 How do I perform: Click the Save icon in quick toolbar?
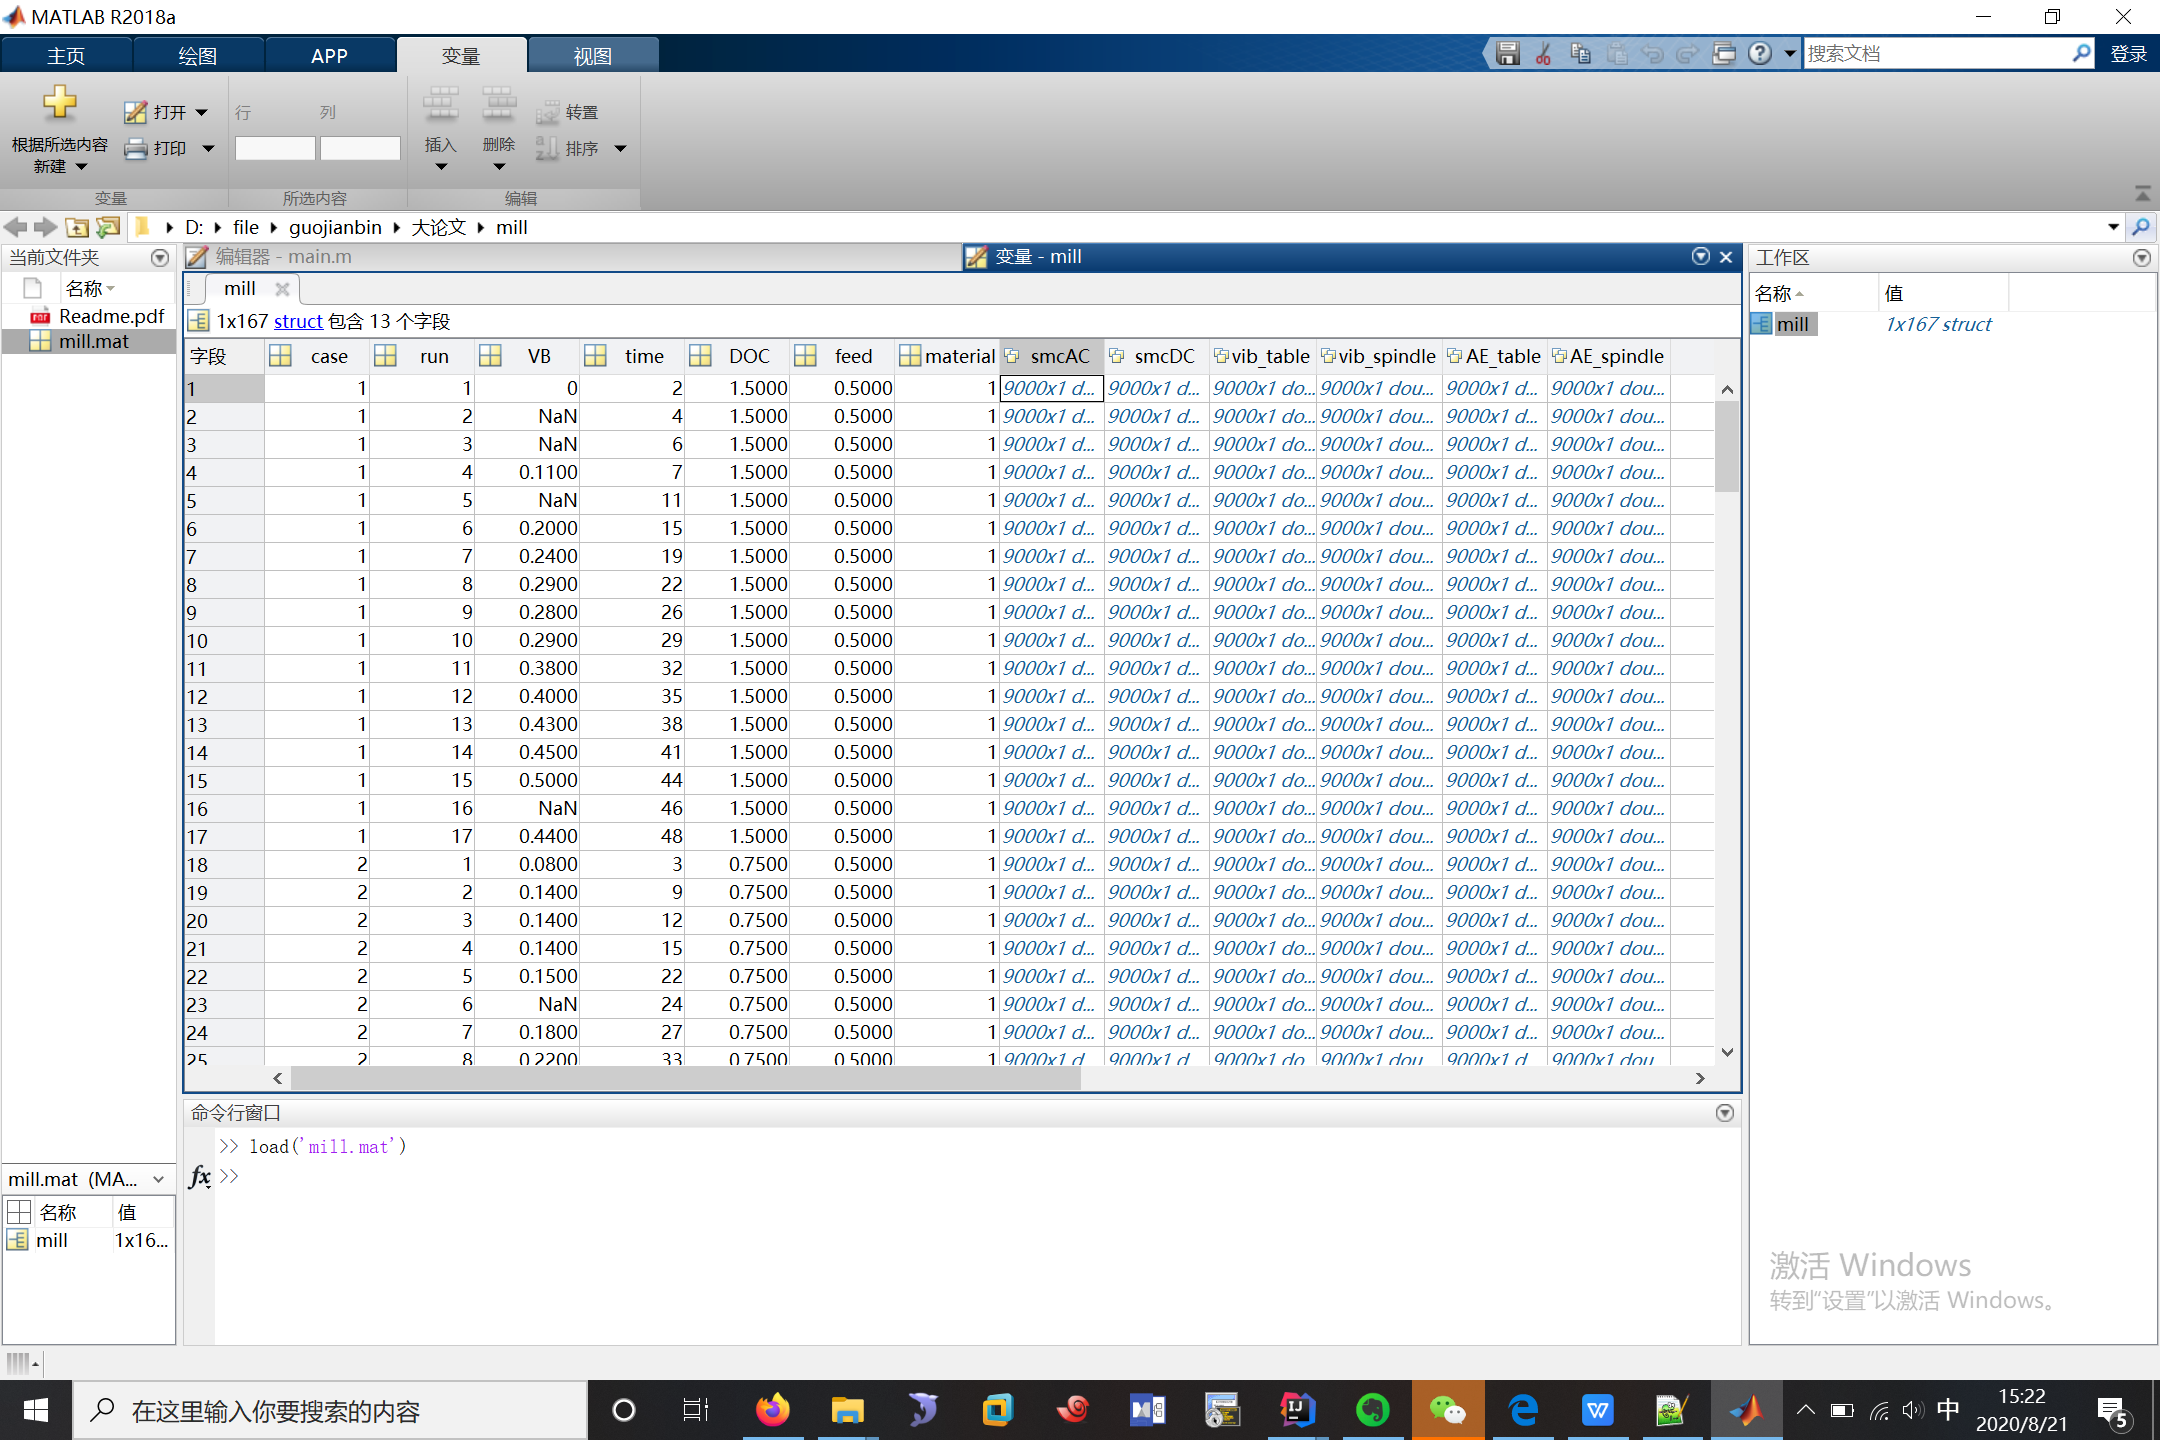click(x=1507, y=54)
